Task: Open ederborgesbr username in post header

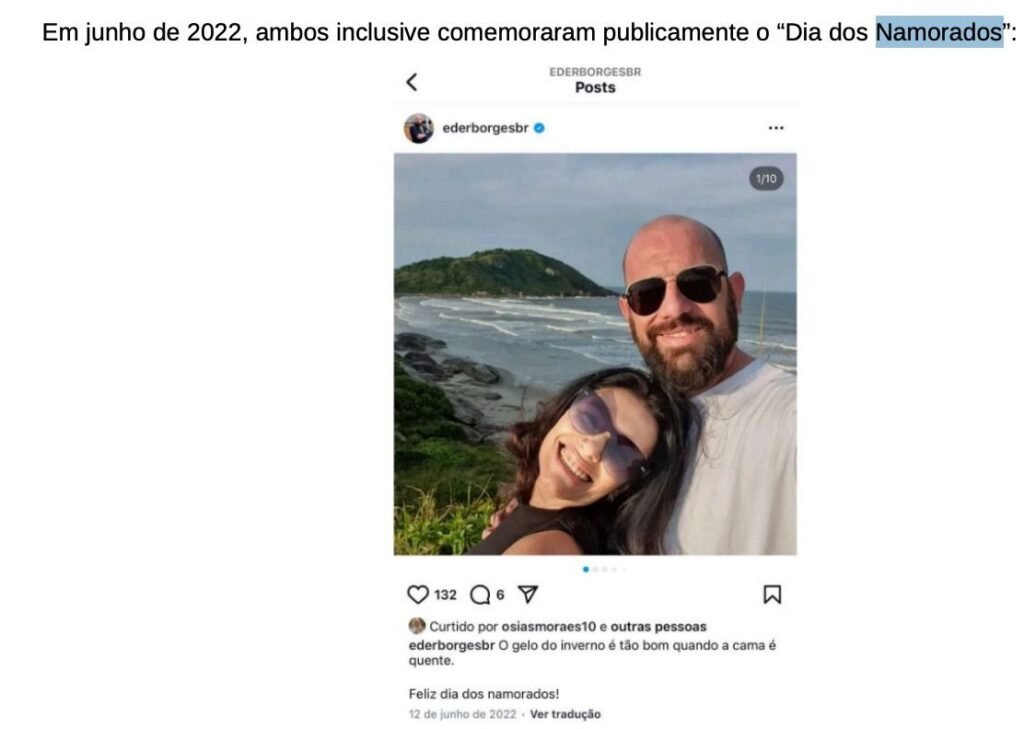Action: (x=485, y=128)
